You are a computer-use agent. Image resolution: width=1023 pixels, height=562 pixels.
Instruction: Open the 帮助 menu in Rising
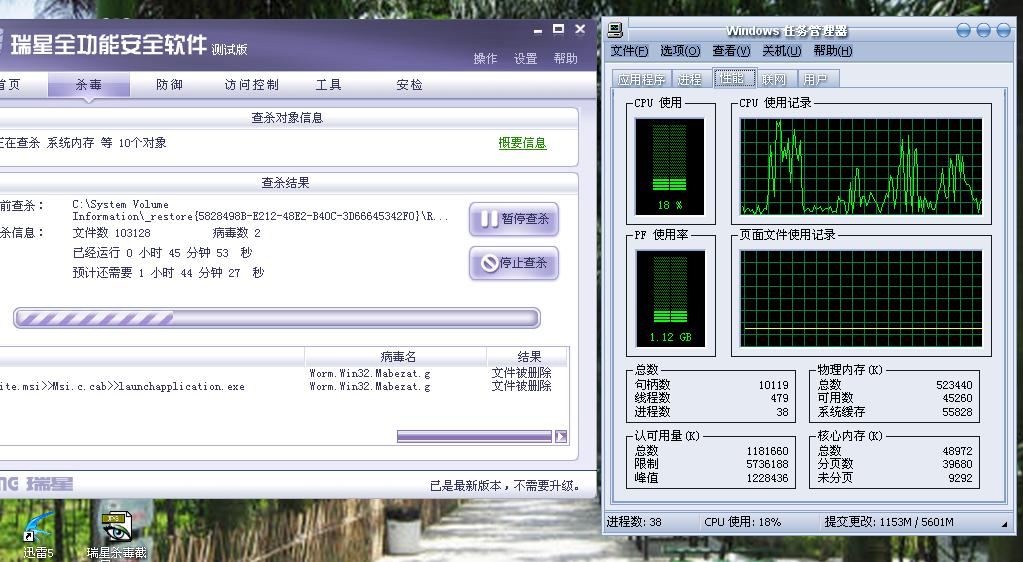[x=566, y=59]
